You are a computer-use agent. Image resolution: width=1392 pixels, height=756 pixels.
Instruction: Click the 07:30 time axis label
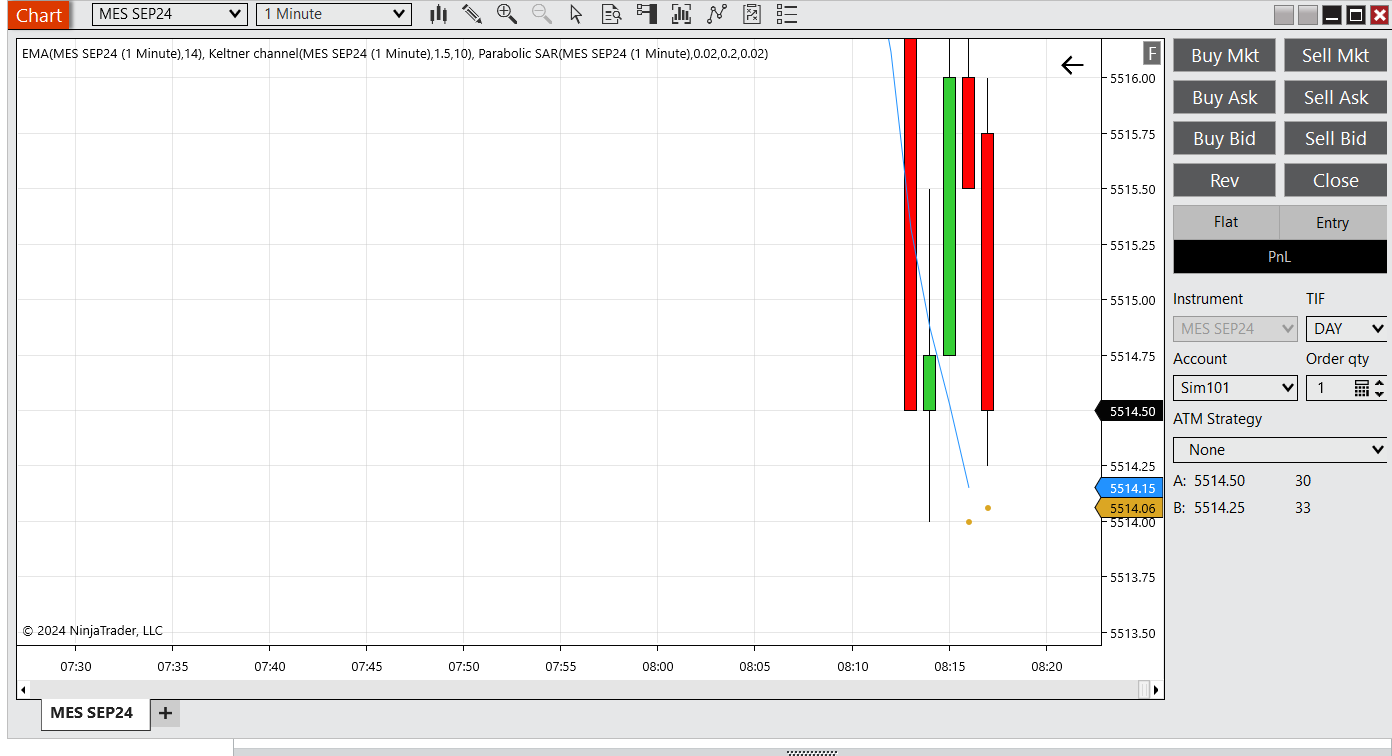75,666
